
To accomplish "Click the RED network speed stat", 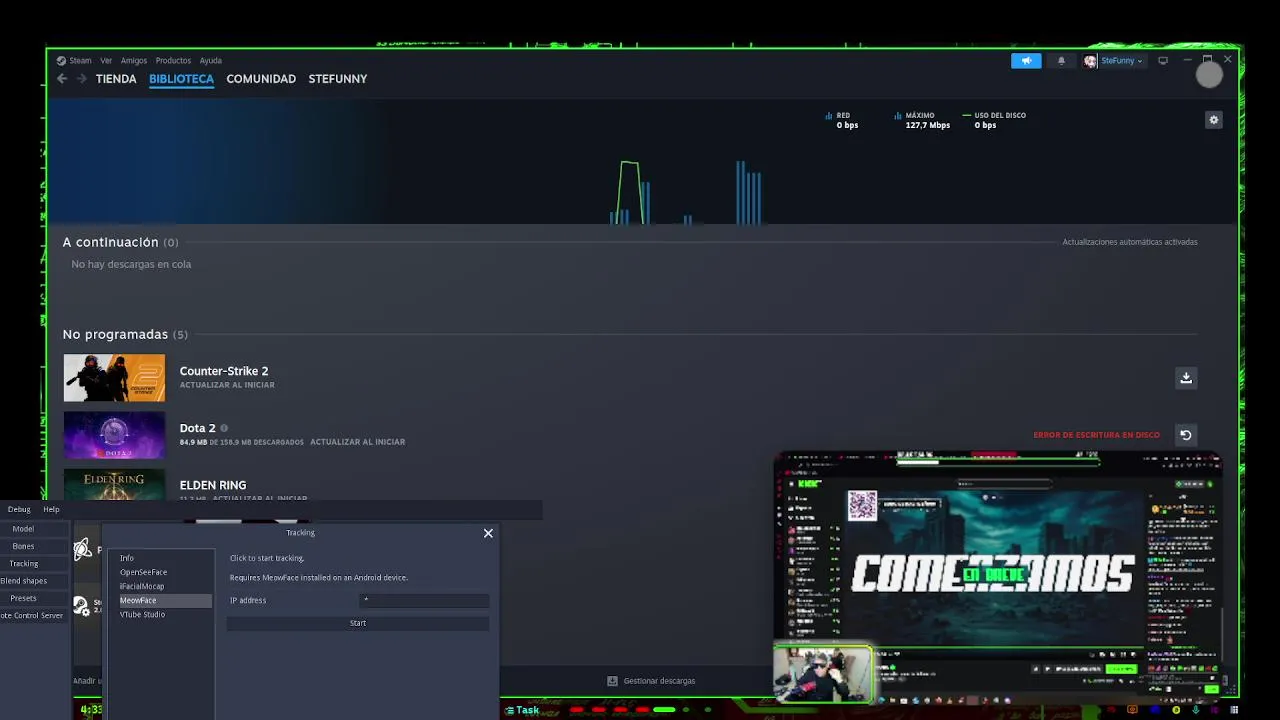I will pos(841,120).
